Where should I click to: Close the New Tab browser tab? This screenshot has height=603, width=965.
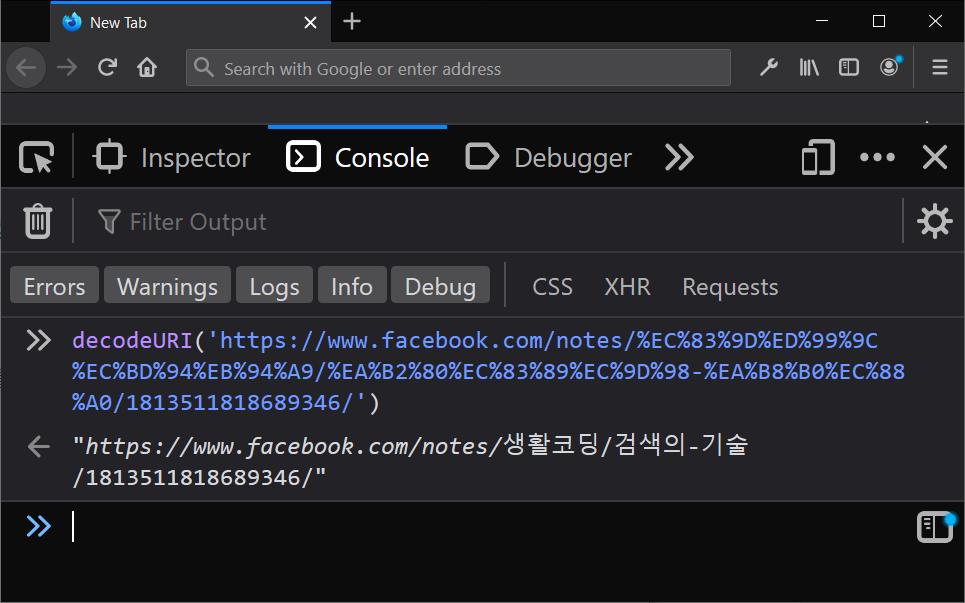pos(311,23)
